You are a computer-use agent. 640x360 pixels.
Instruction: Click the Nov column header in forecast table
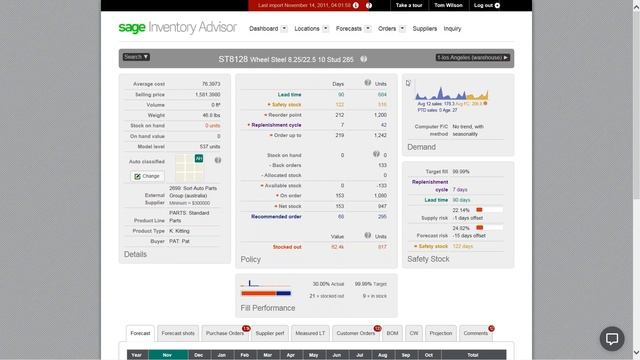tap(168, 355)
